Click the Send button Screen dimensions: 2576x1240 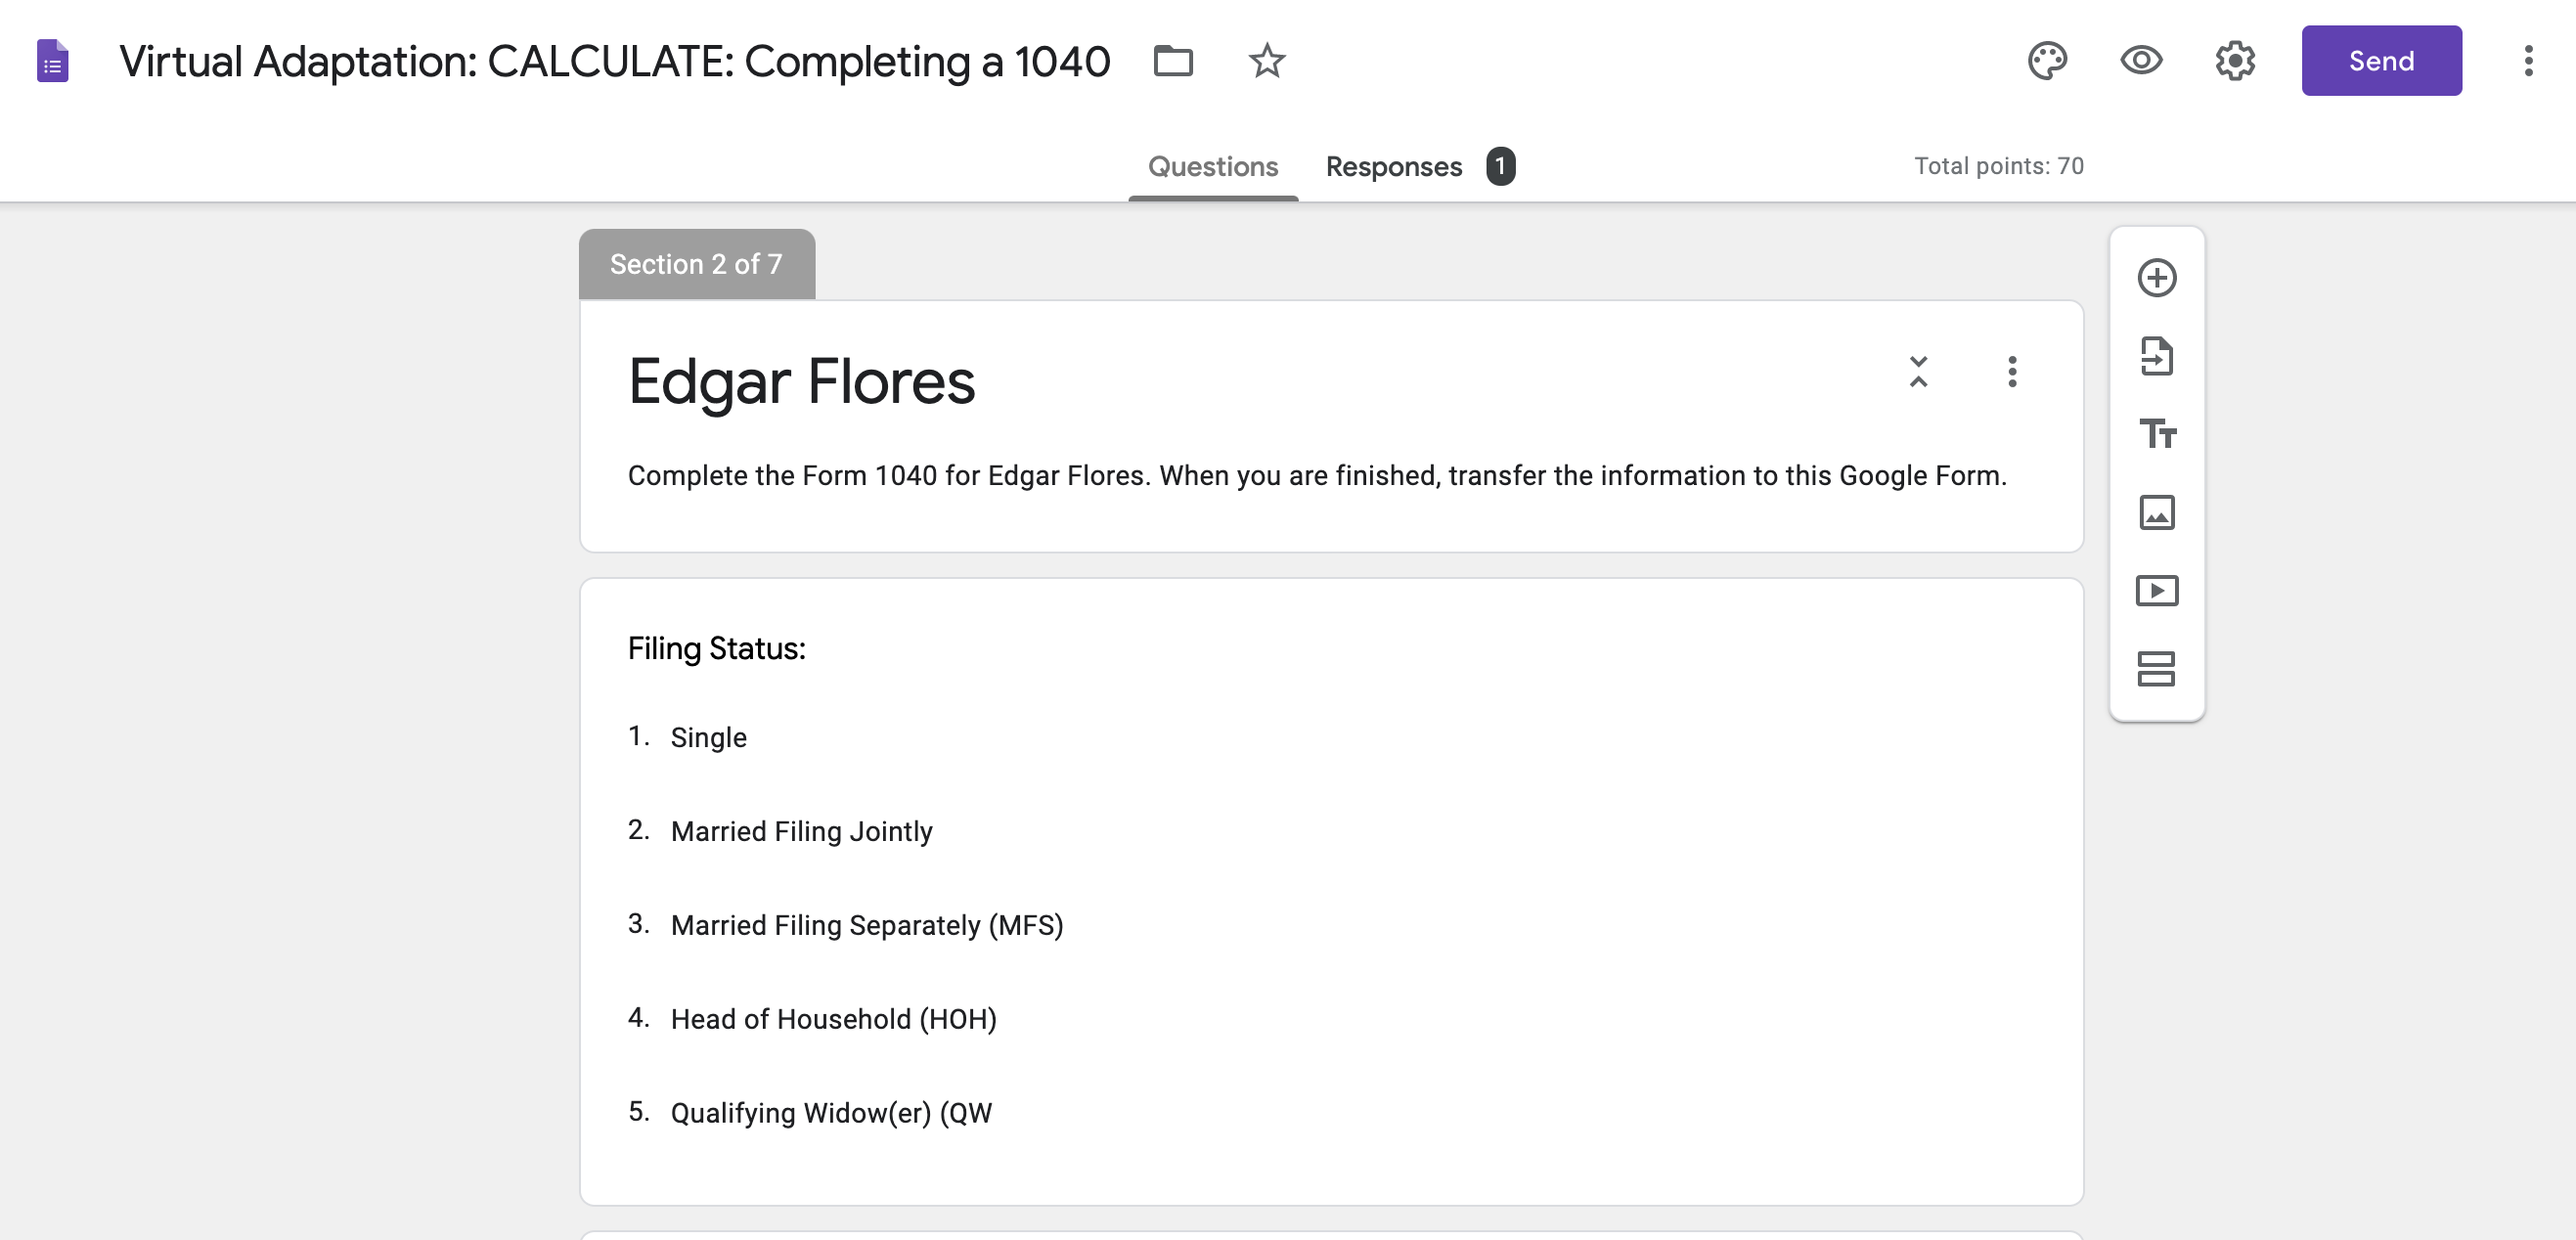2381,61
